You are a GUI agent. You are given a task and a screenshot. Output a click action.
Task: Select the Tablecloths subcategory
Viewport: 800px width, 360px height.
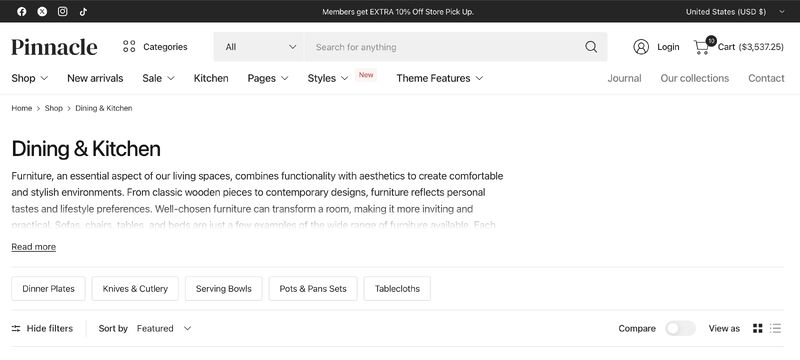(x=397, y=289)
